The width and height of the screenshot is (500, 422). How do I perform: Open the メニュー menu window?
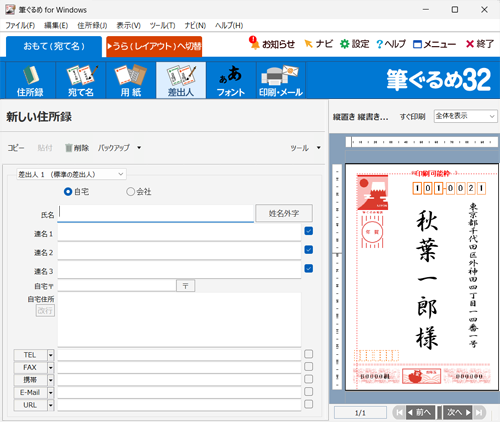434,44
